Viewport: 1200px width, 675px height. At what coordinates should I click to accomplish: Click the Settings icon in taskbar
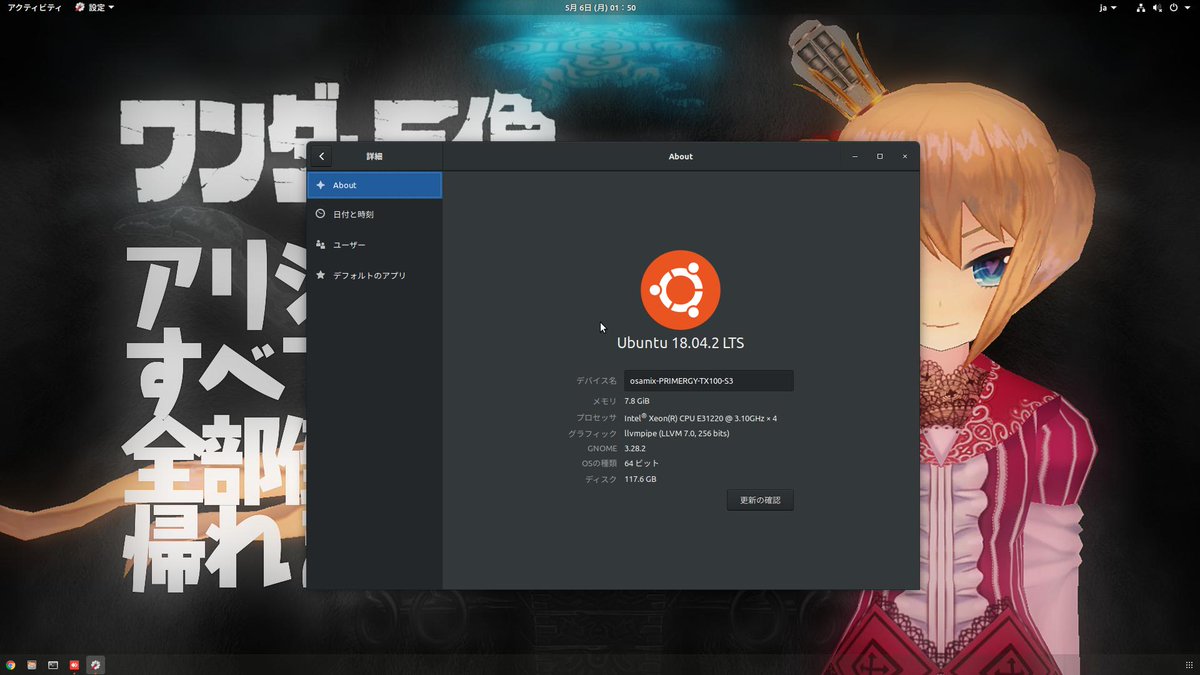pyautogui.click(x=95, y=665)
